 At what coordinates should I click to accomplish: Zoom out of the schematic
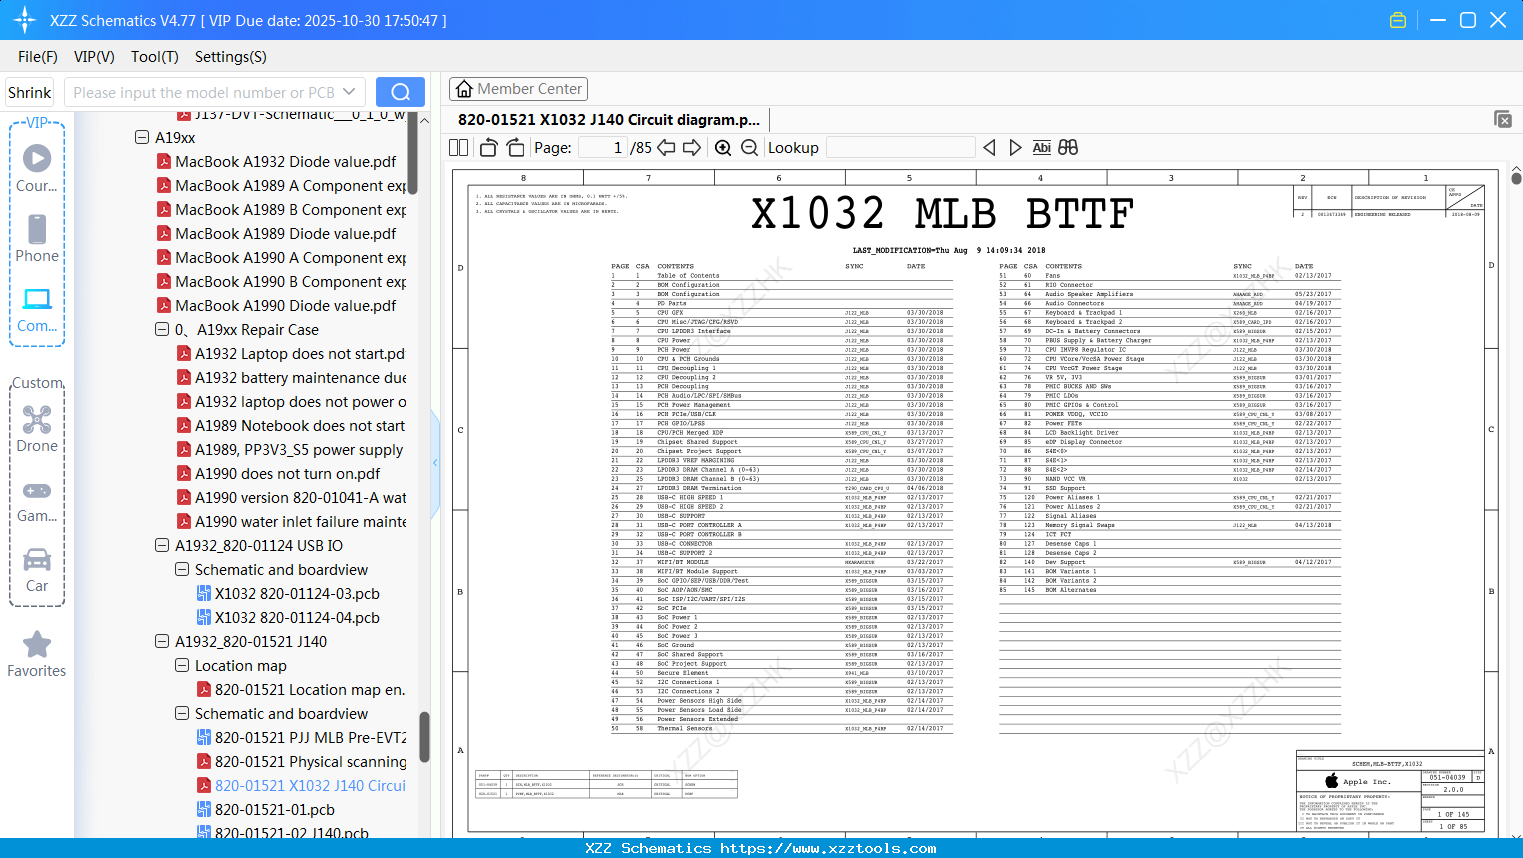(749, 147)
